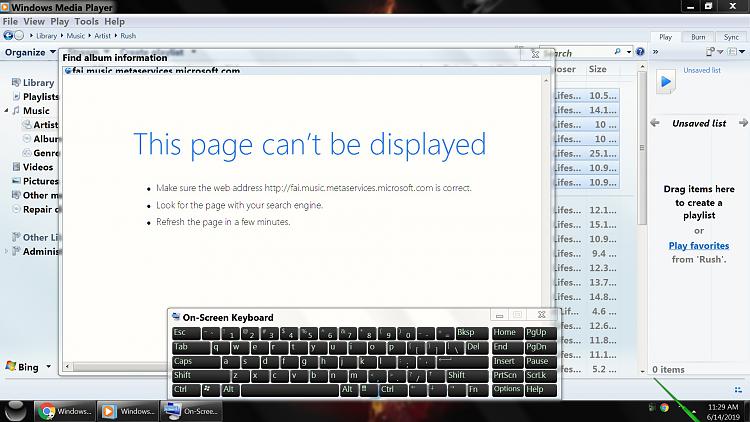This screenshot has width=750, height=422.
Task: Toggle the left Ctrl key on On-Screen Keyboard
Action: tap(186, 389)
